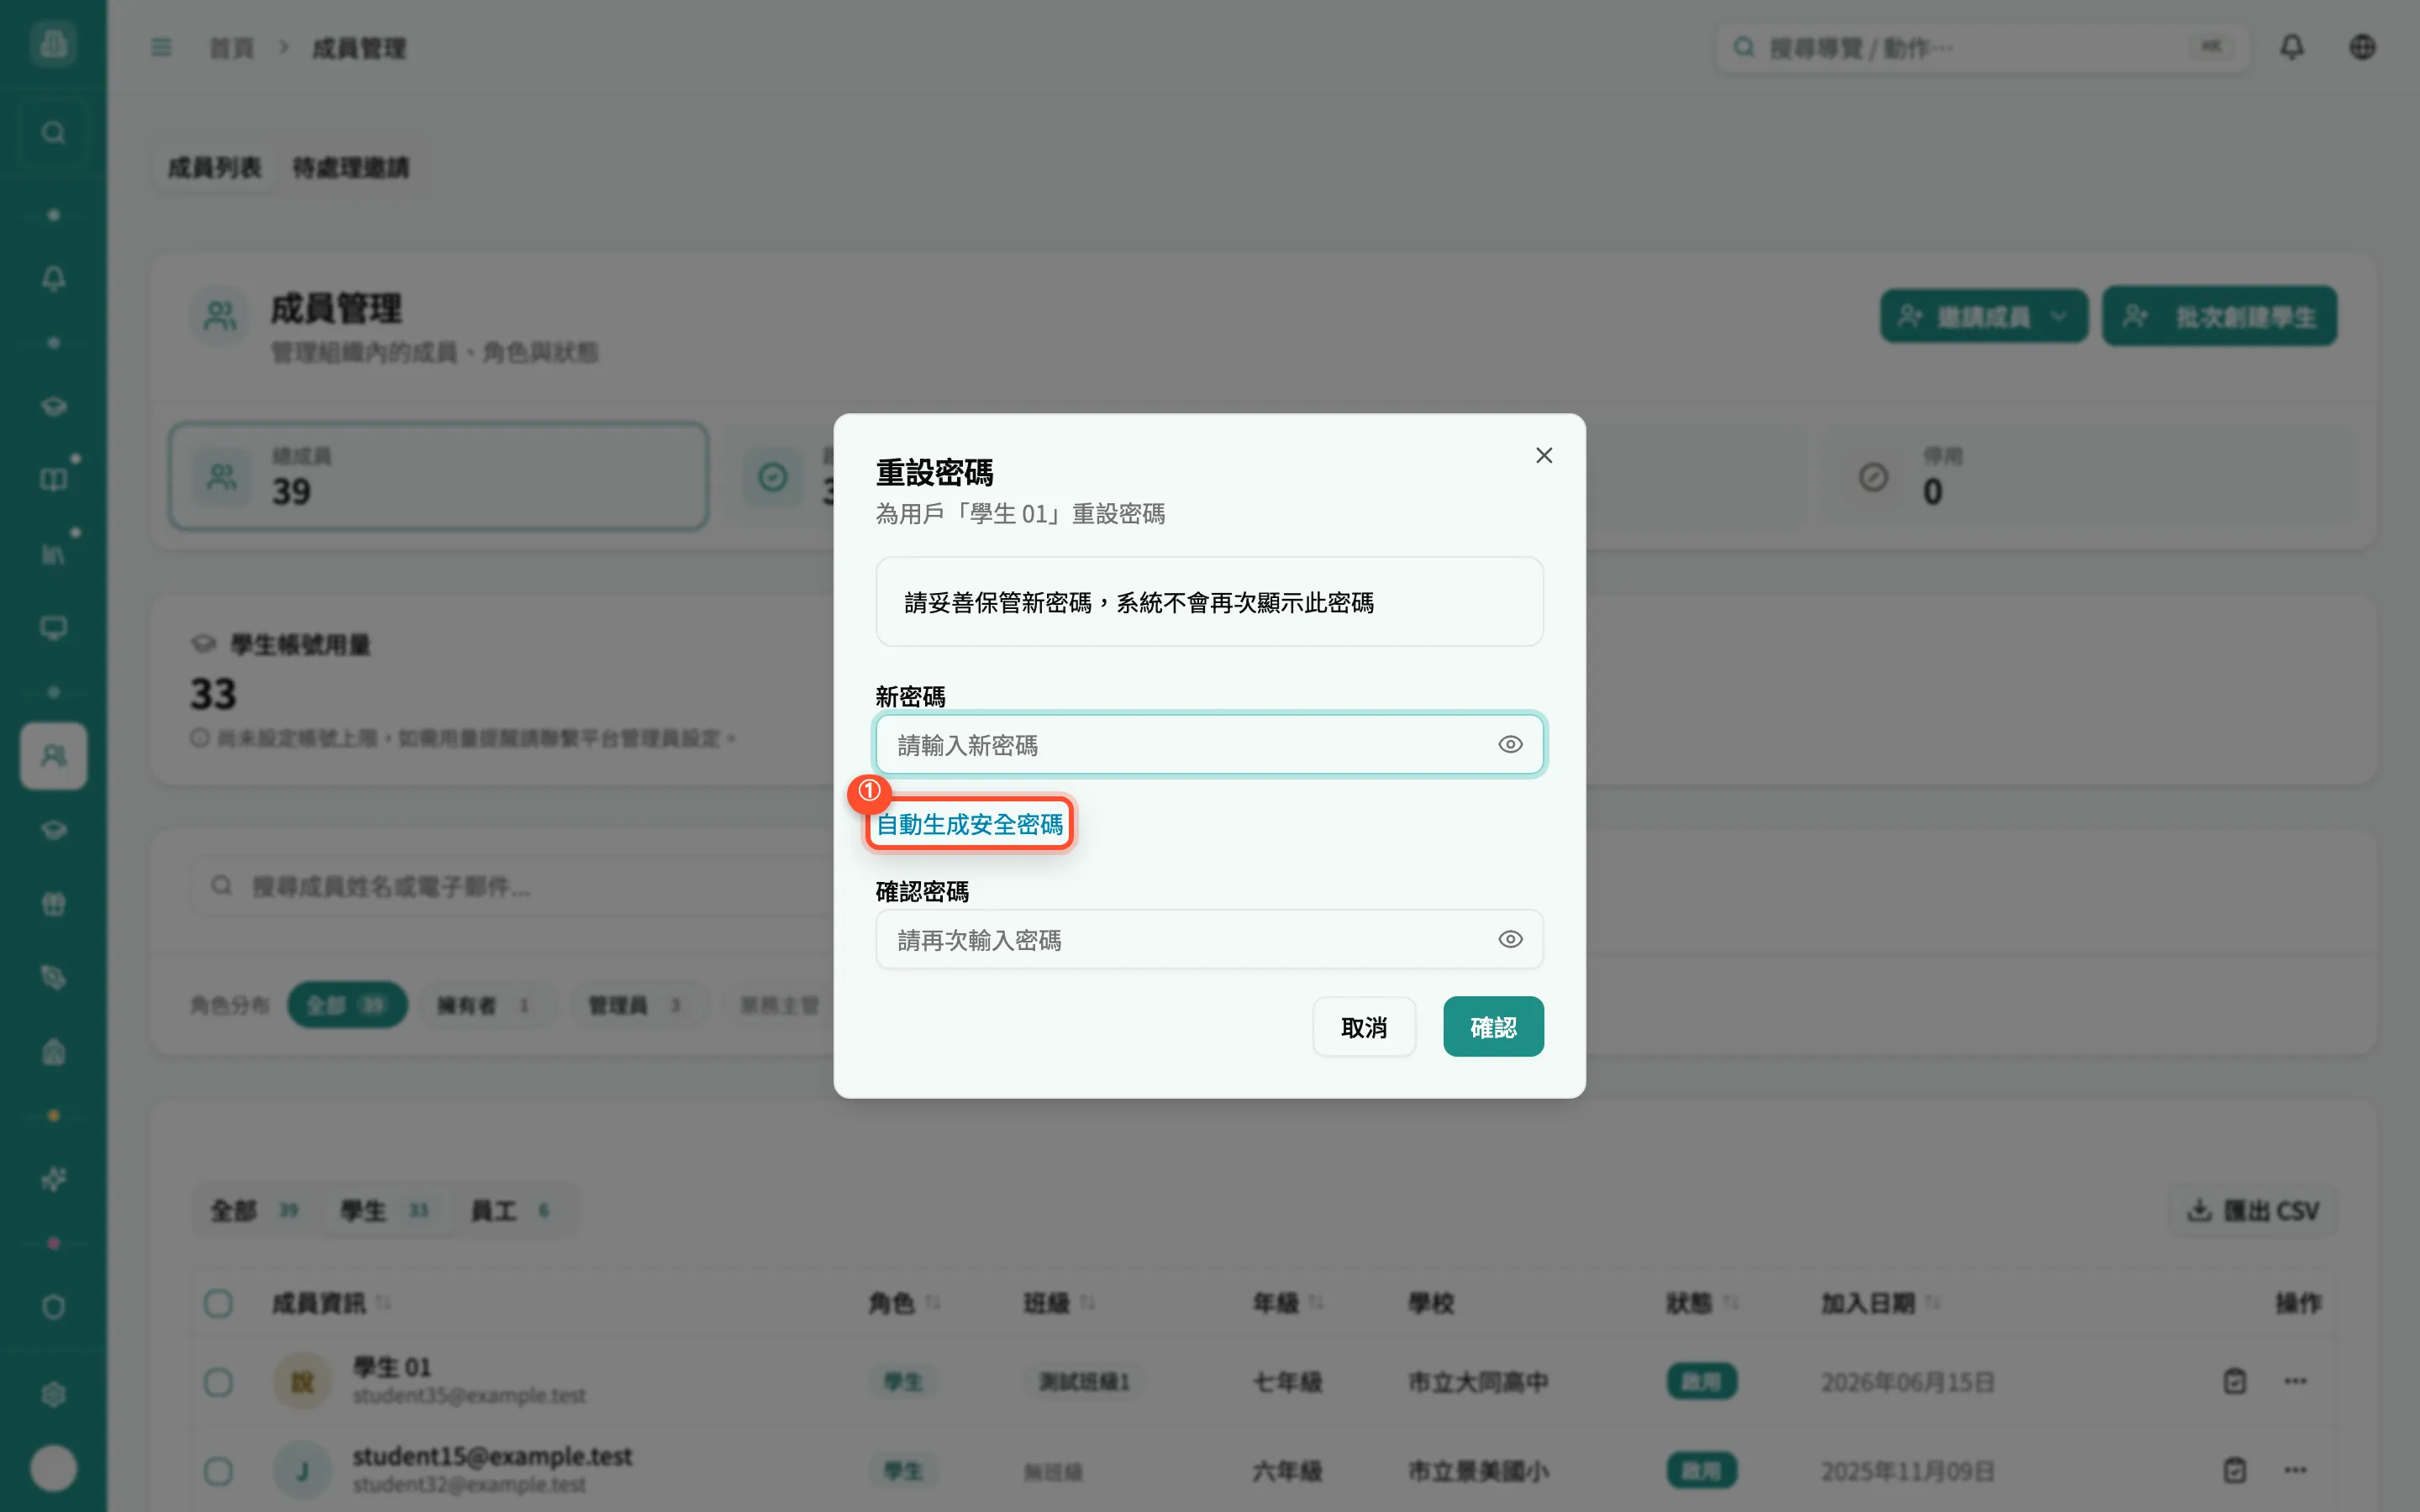The image size is (2420, 1512).
Task: Click the user avatar at sidebar bottom
Action: click(x=53, y=1468)
